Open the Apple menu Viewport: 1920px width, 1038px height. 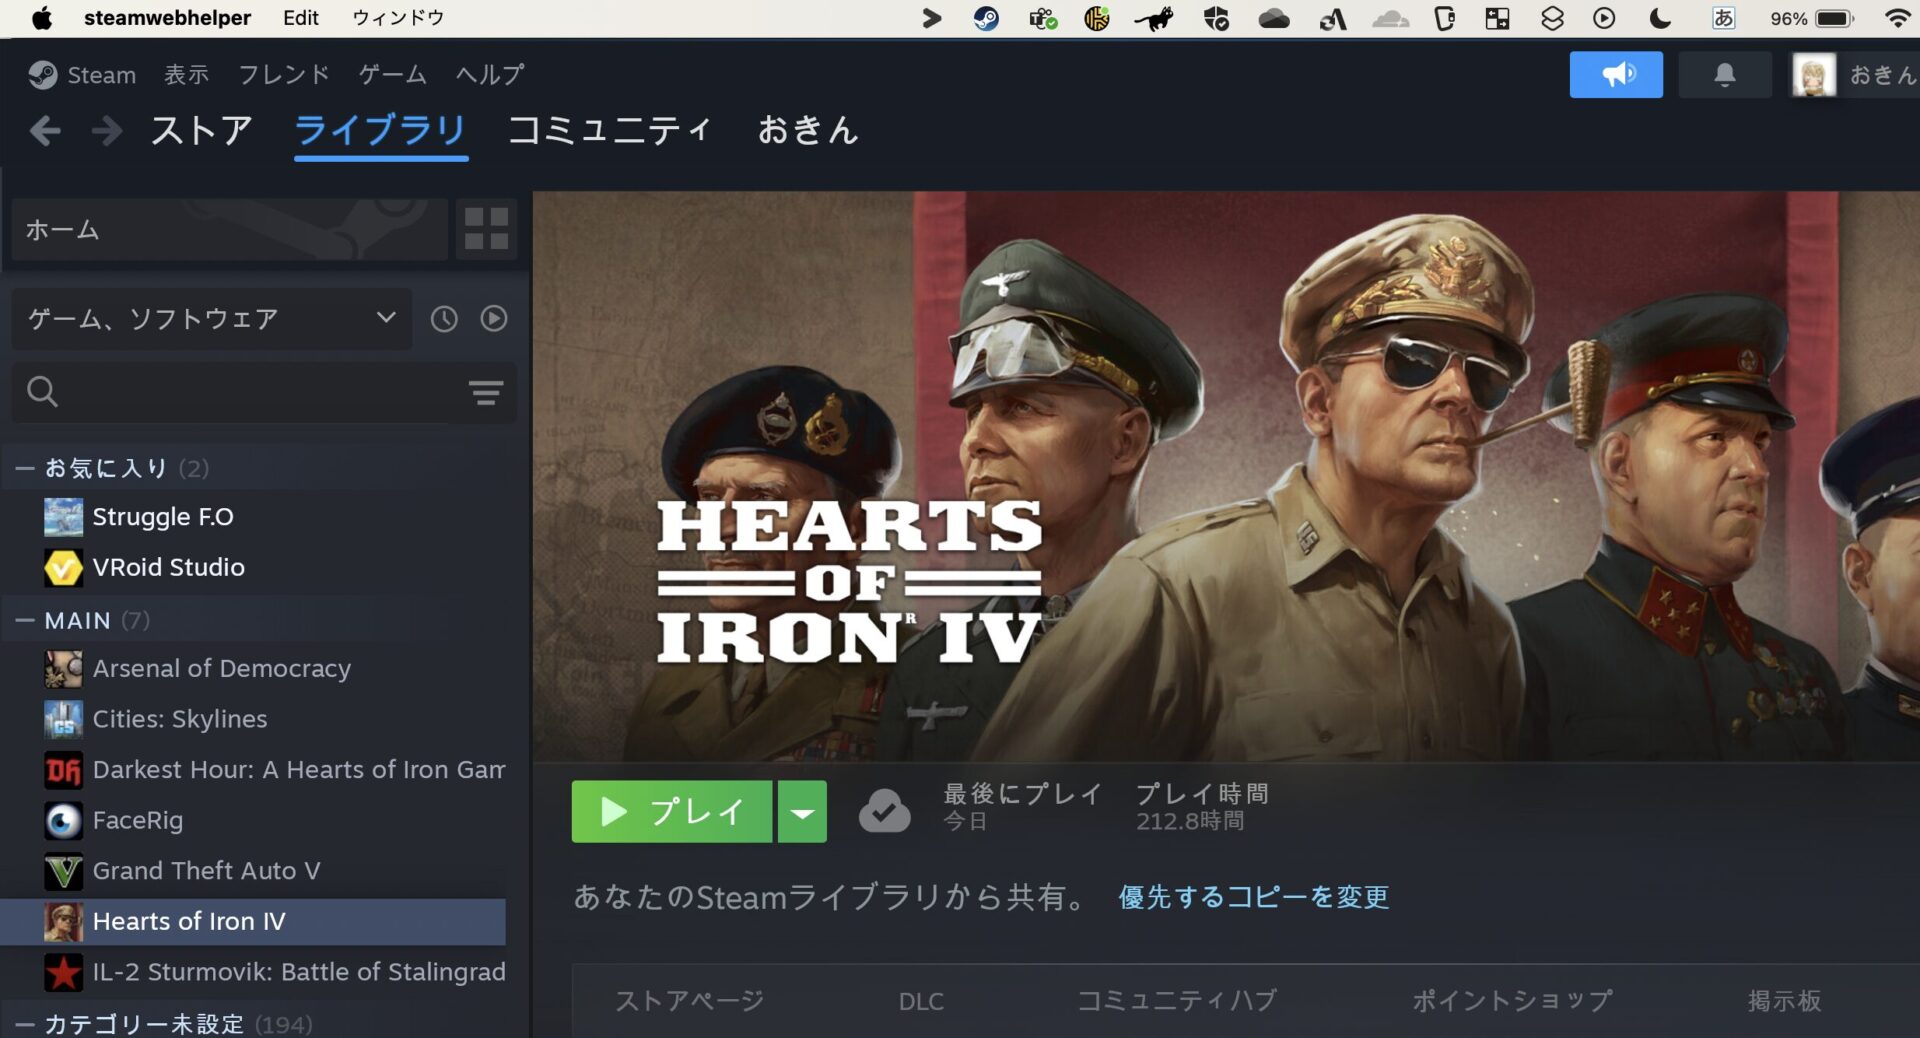(42, 18)
